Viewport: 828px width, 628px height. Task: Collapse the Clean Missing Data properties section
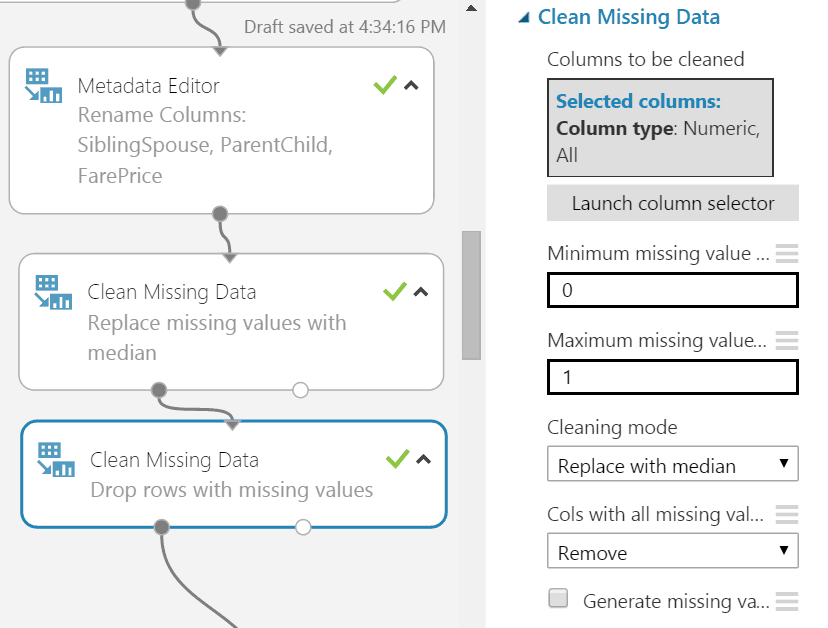click(523, 17)
